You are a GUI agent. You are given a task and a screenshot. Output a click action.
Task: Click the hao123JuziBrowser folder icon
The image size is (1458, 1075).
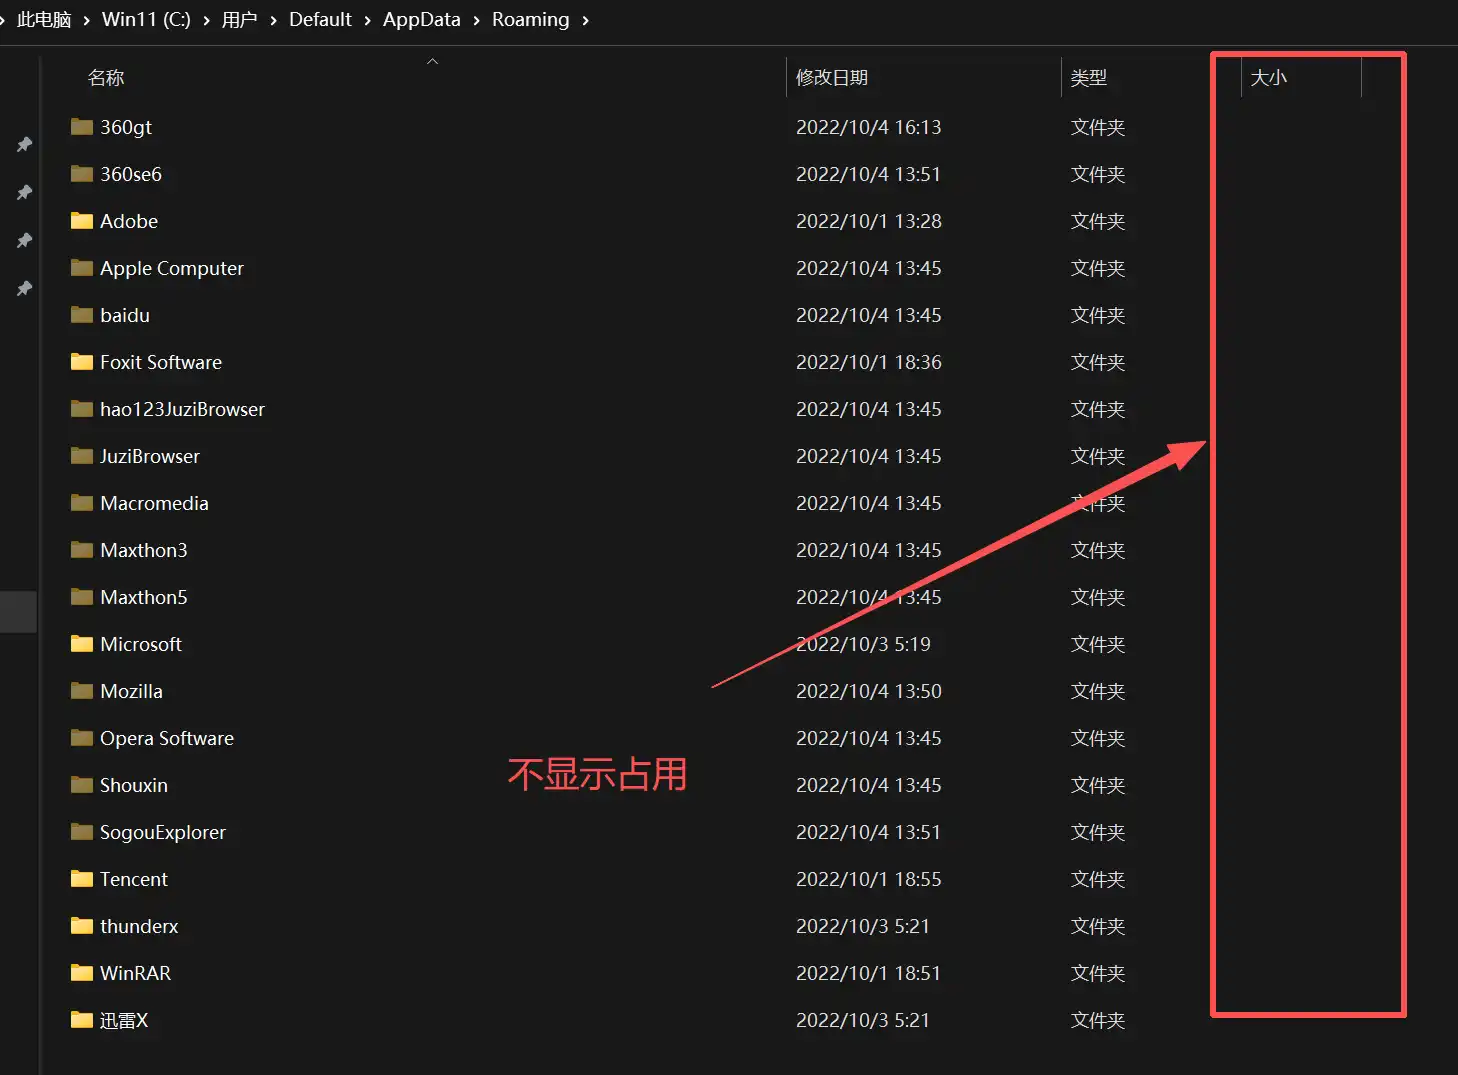82,409
